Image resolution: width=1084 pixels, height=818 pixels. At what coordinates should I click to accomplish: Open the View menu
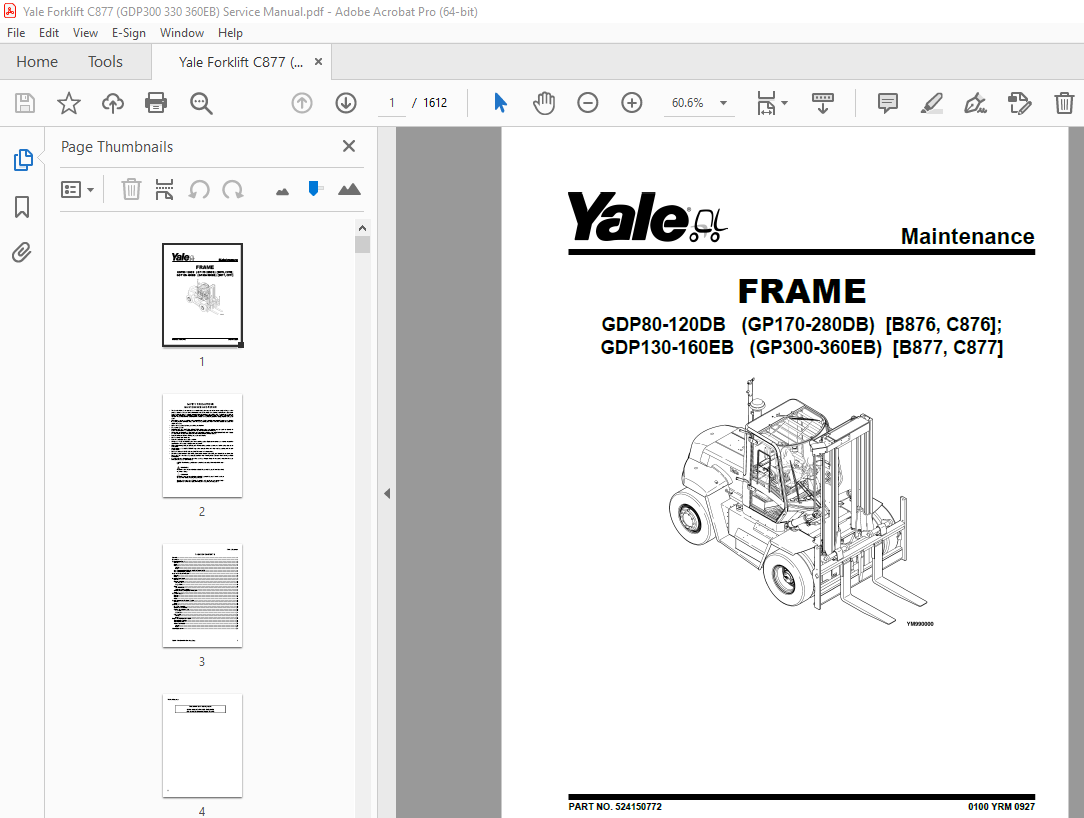coord(85,32)
